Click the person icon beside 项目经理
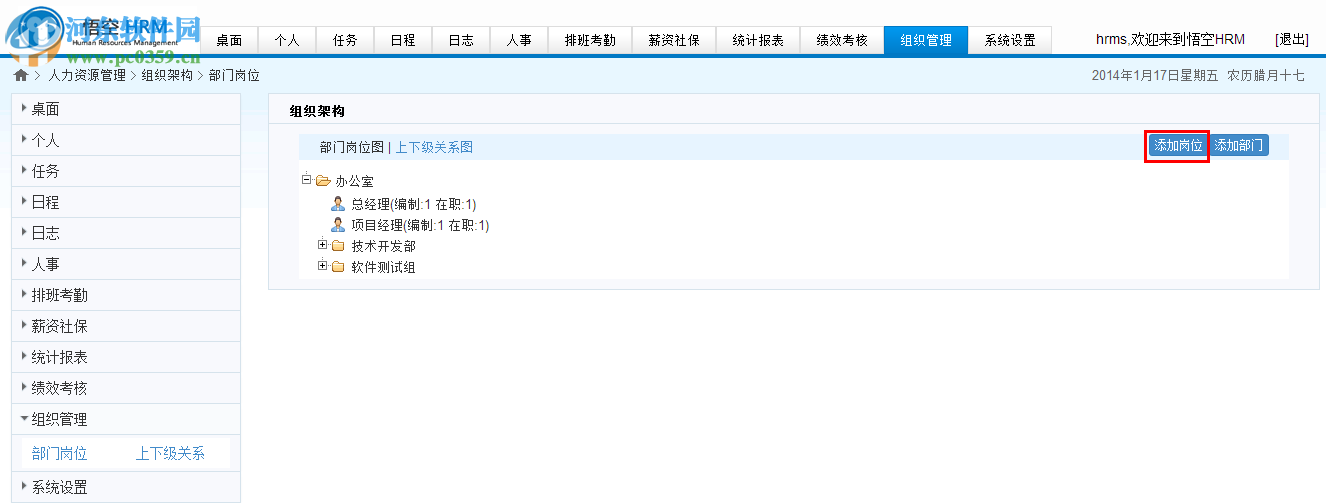 pyautogui.click(x=338, y=225)
